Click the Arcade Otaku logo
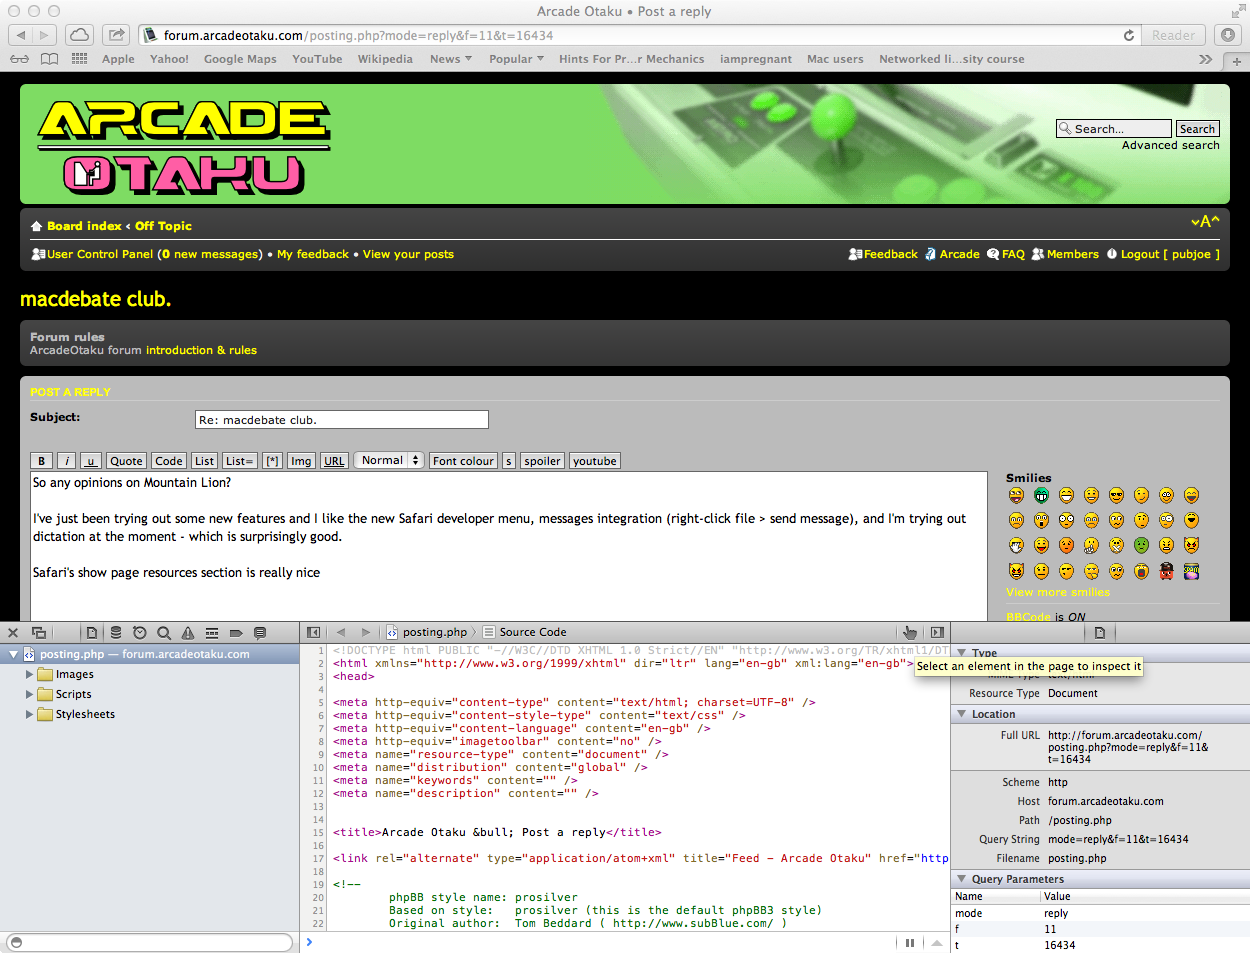1250x953 pixels. [184, 146]
